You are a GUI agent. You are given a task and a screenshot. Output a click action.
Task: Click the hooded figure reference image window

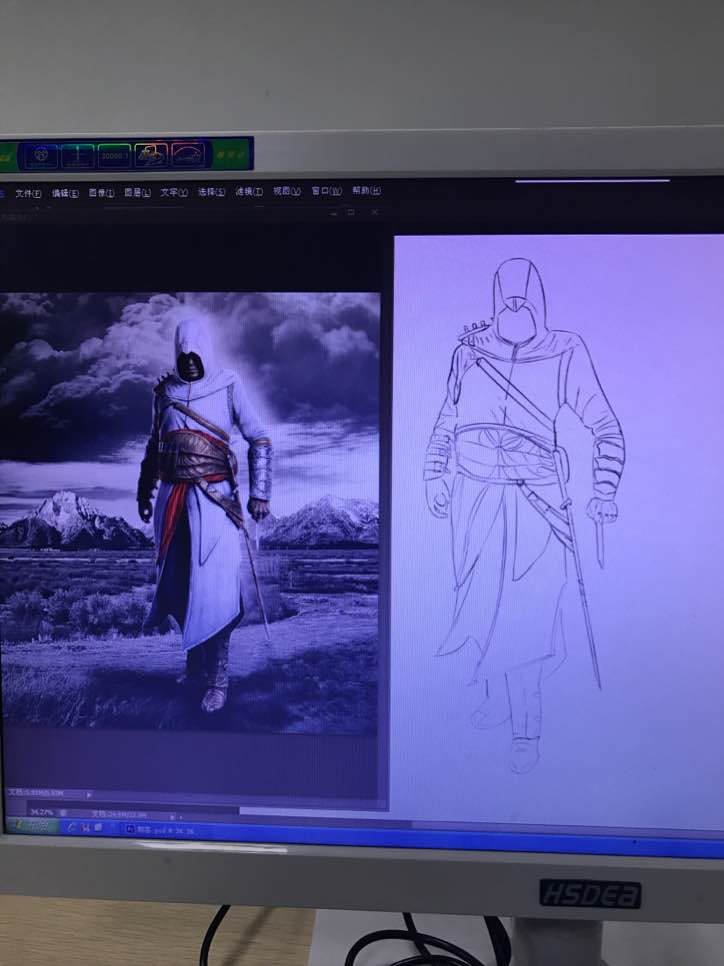(190, 513)
